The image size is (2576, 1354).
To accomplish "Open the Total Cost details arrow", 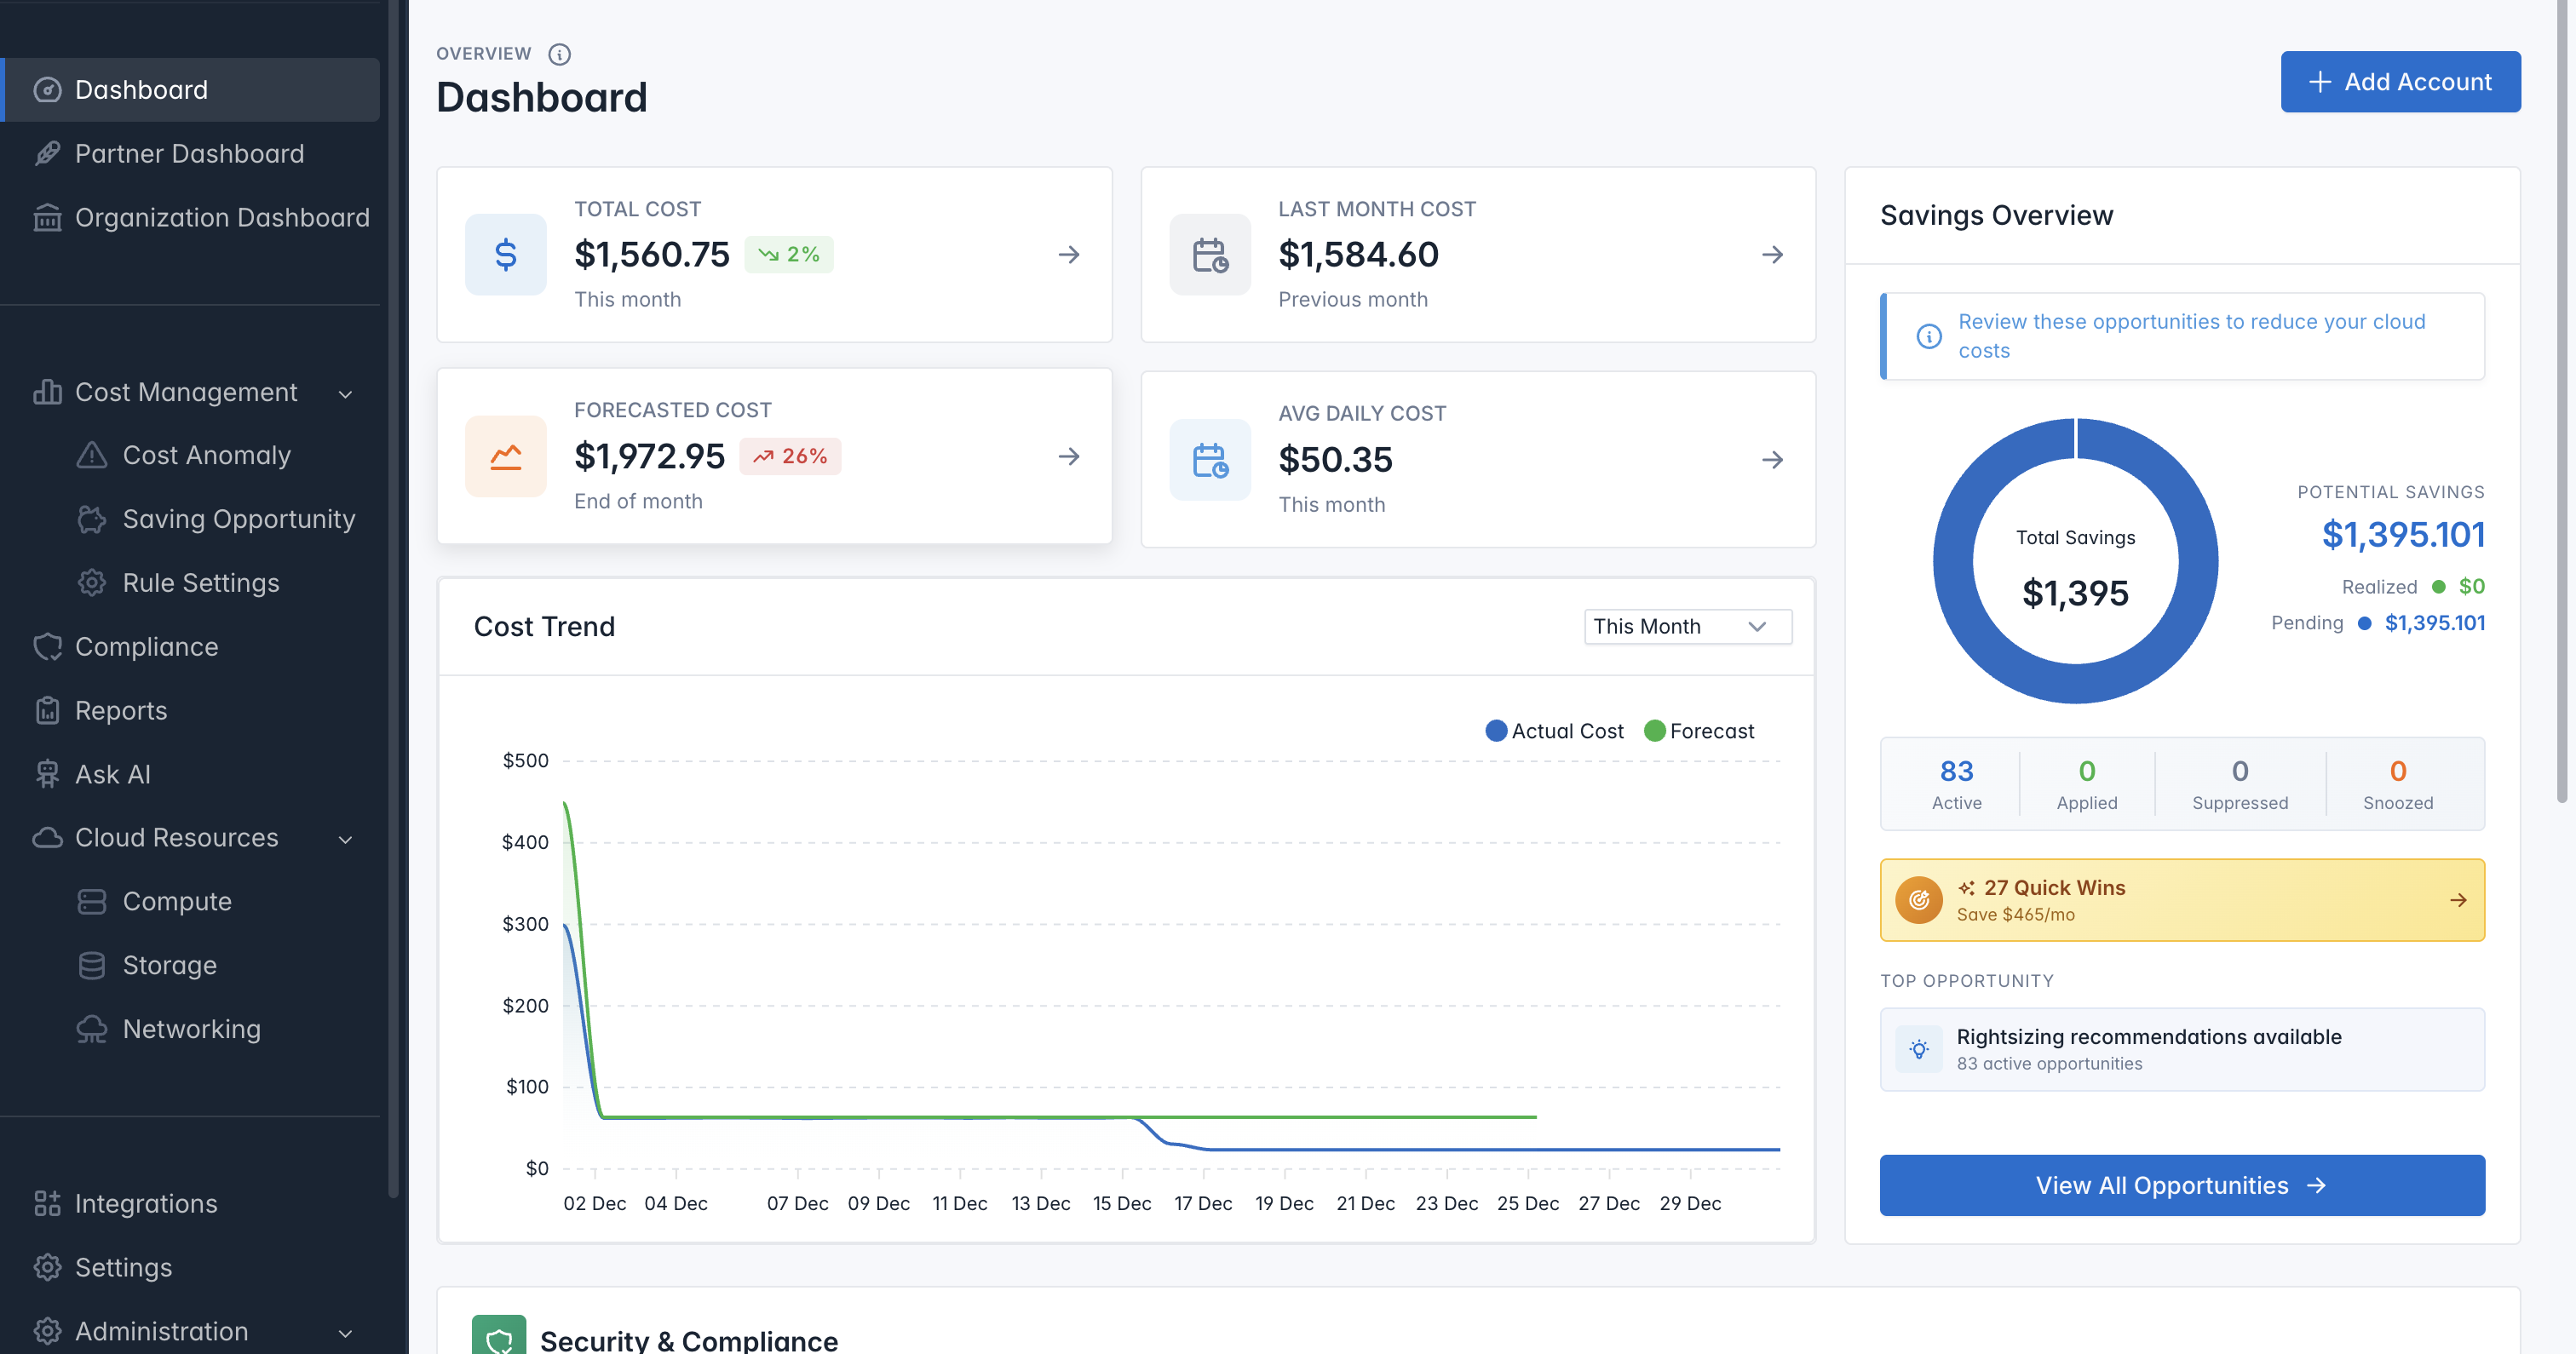I will click(x=1069, y=255).
